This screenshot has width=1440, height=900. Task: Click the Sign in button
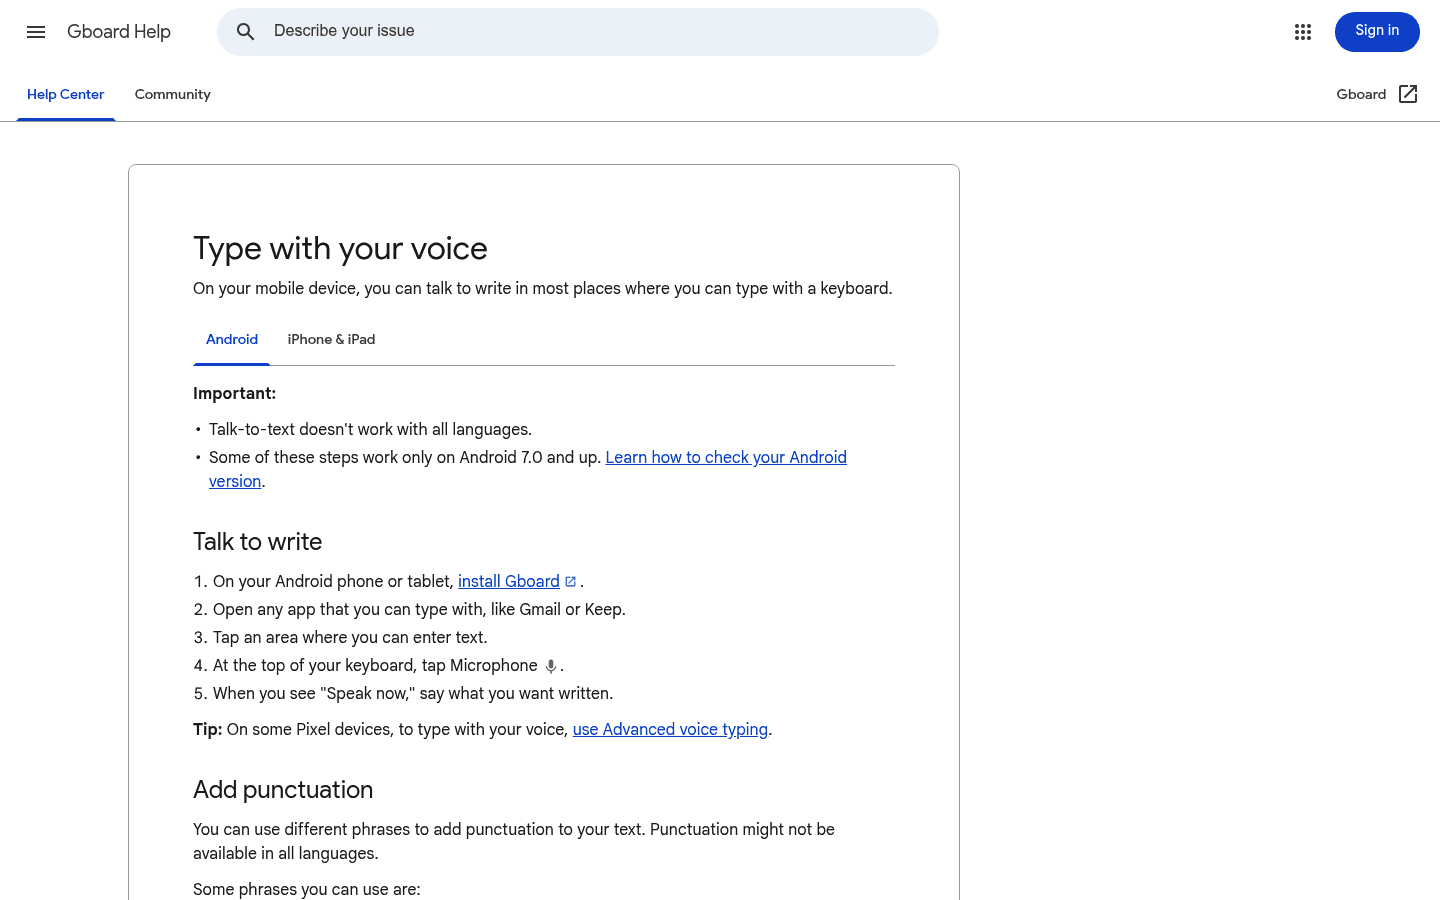pos(1377,31)
